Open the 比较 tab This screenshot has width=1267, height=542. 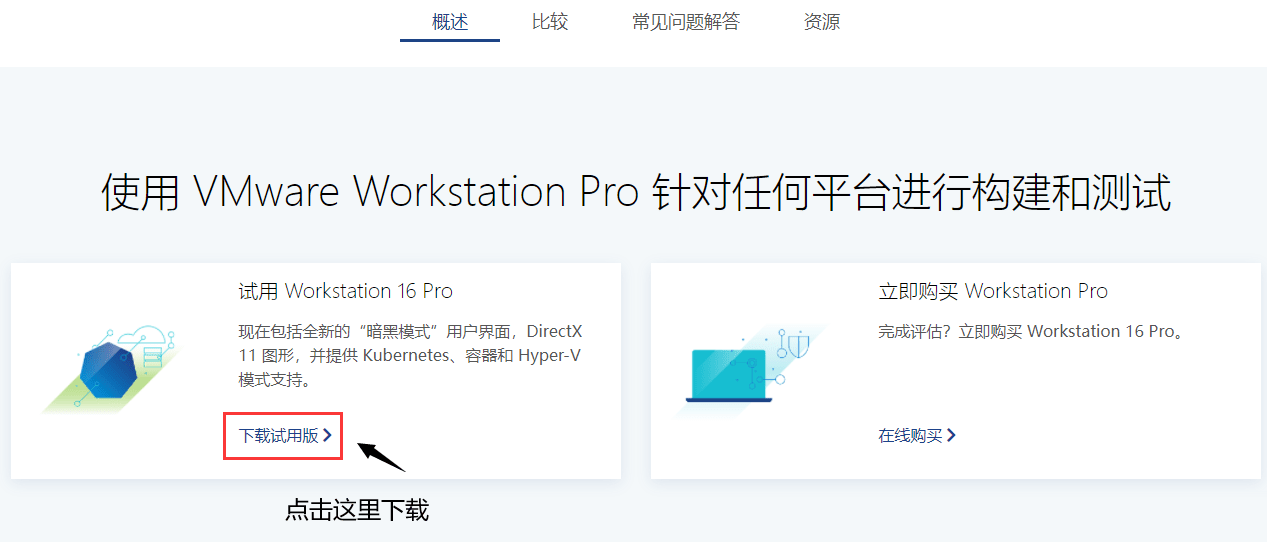550,22
